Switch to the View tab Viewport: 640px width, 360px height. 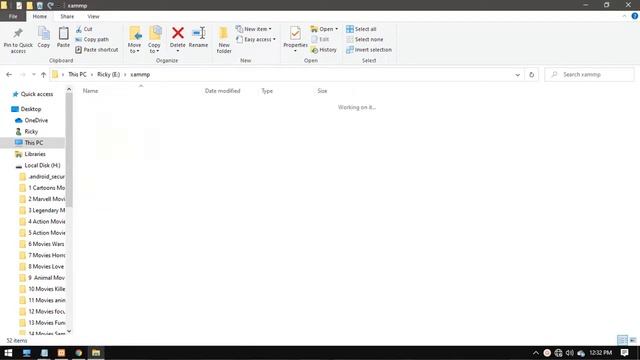click(93, 16)
